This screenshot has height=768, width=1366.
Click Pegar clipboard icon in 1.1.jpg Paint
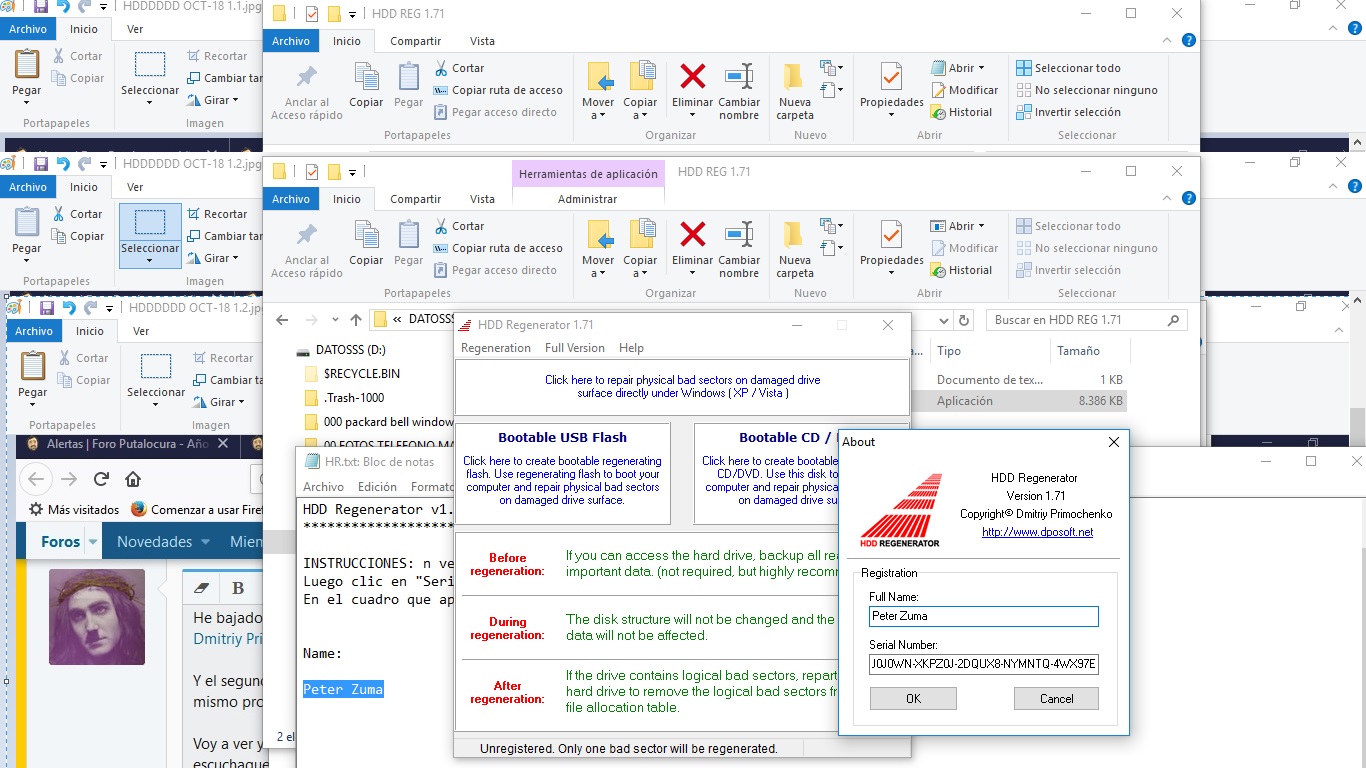(x=27, y=63)
